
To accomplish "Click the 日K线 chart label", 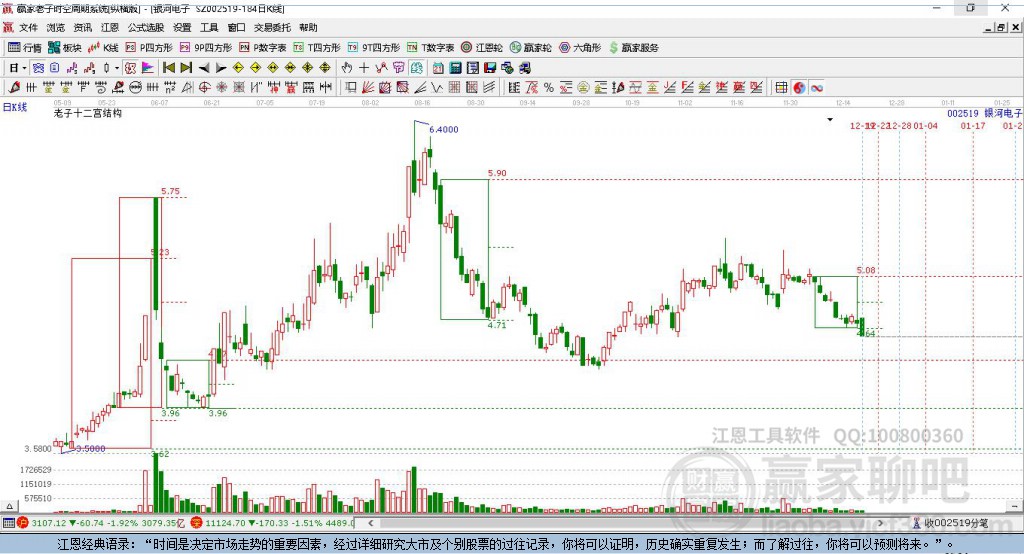I will pos(14,107).
